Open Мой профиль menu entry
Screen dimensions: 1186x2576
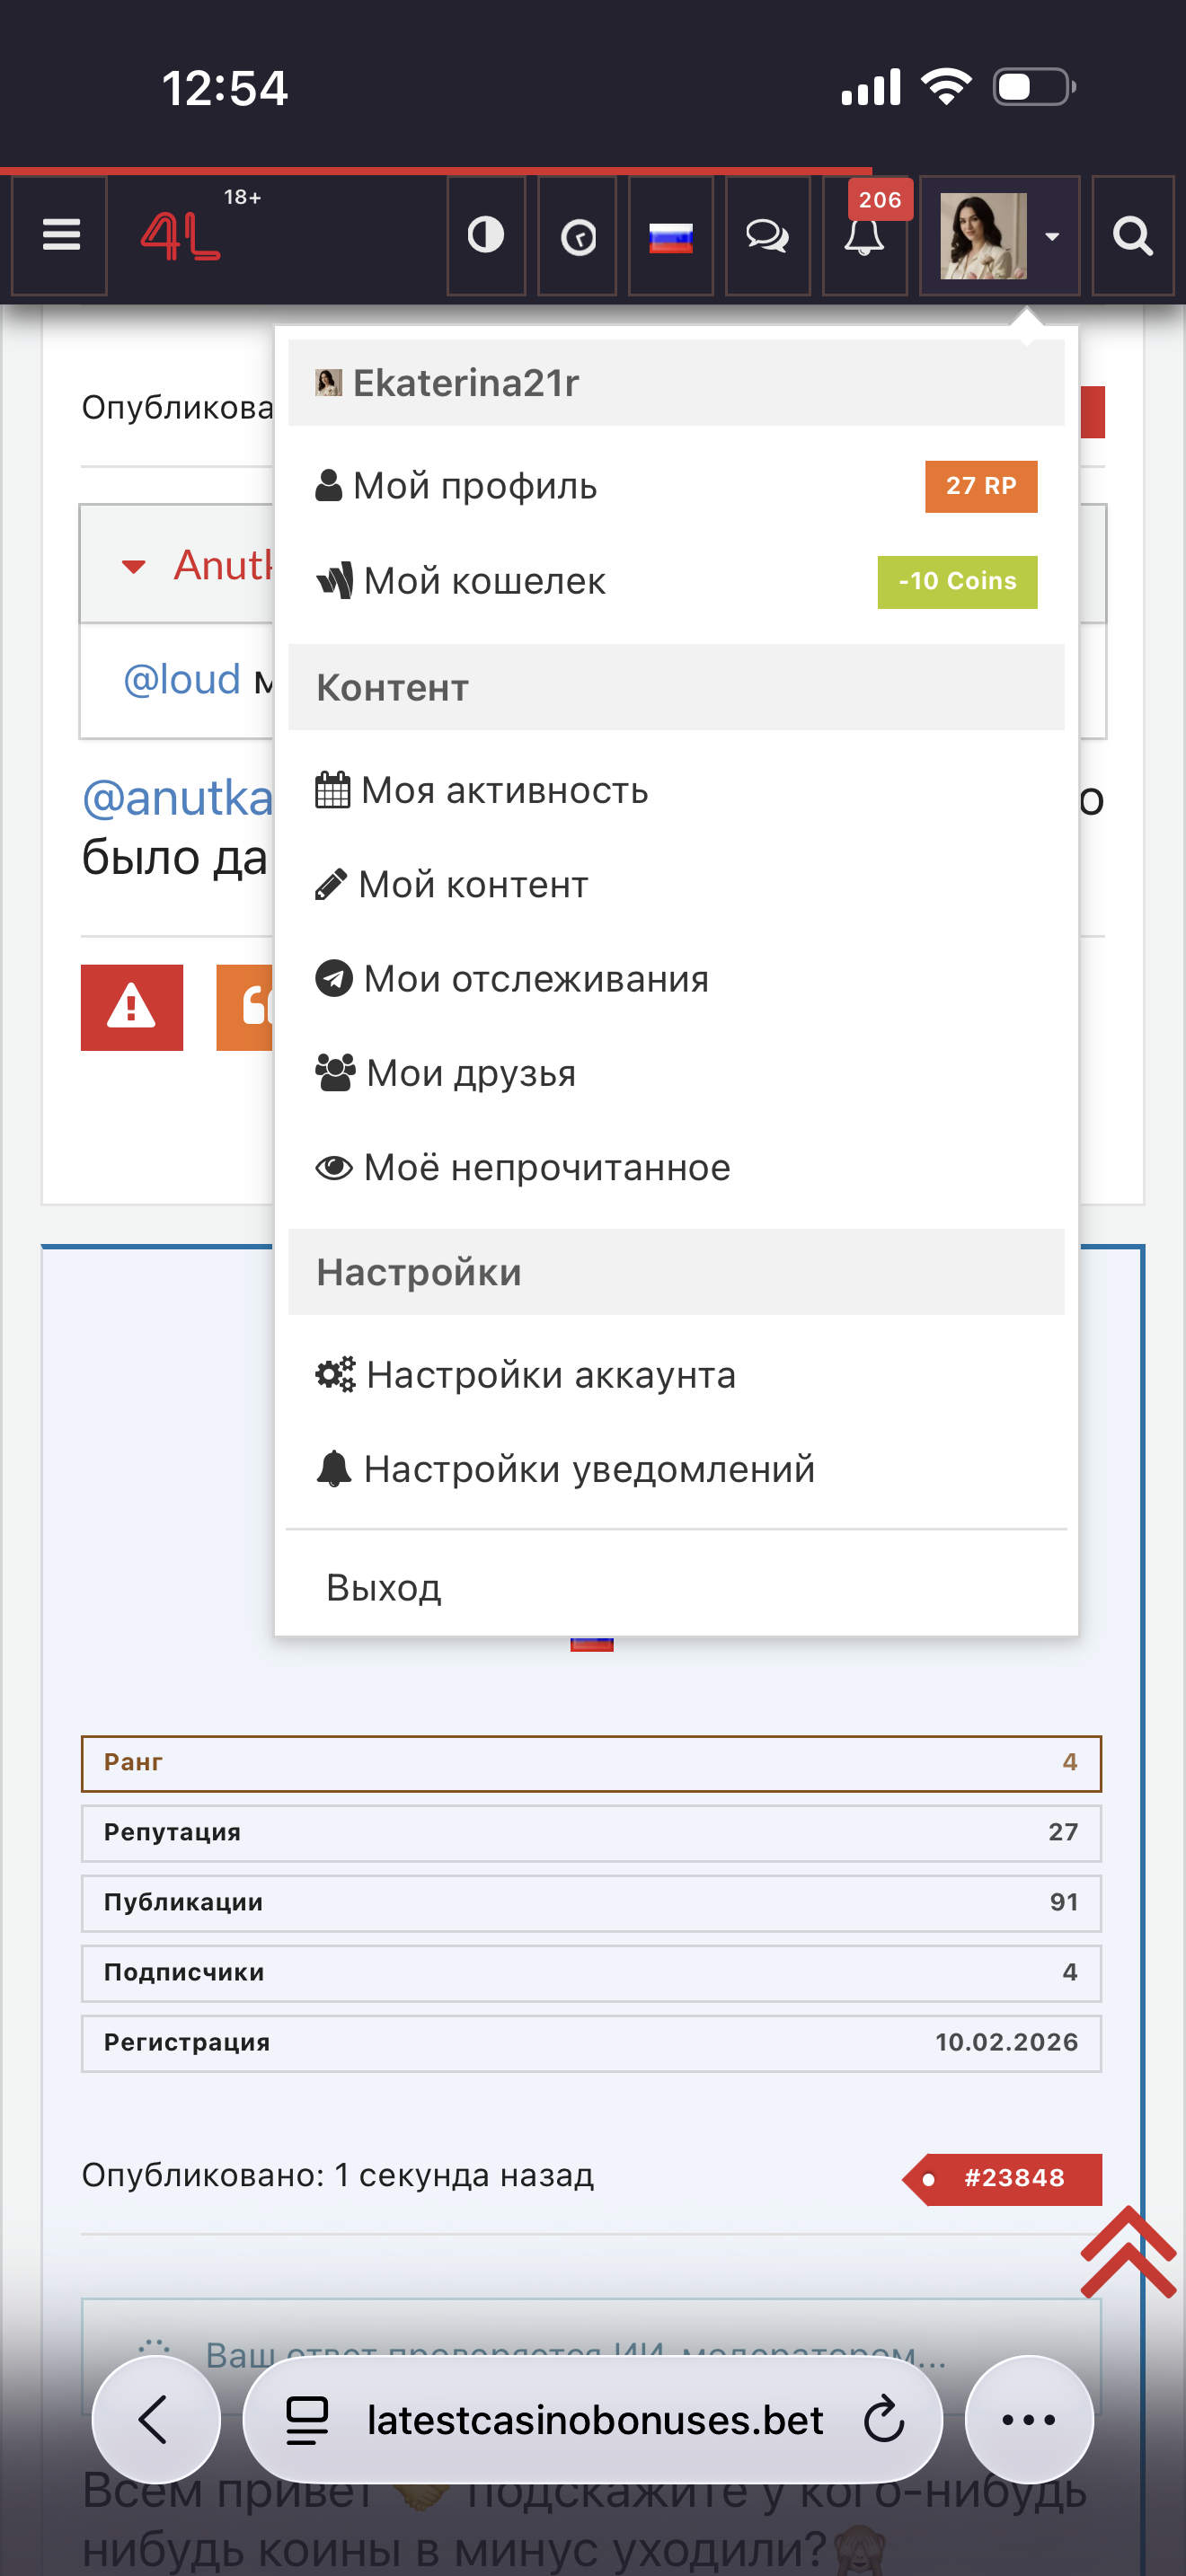tap(475, 486)
